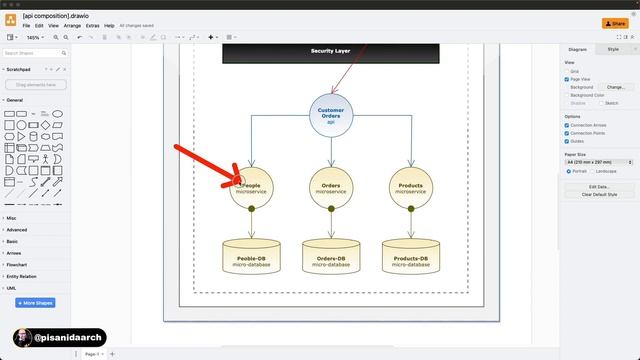Select the actor stick figure shape
The image size is (640, 360).
pyautogui.click(x=45, y=159)
